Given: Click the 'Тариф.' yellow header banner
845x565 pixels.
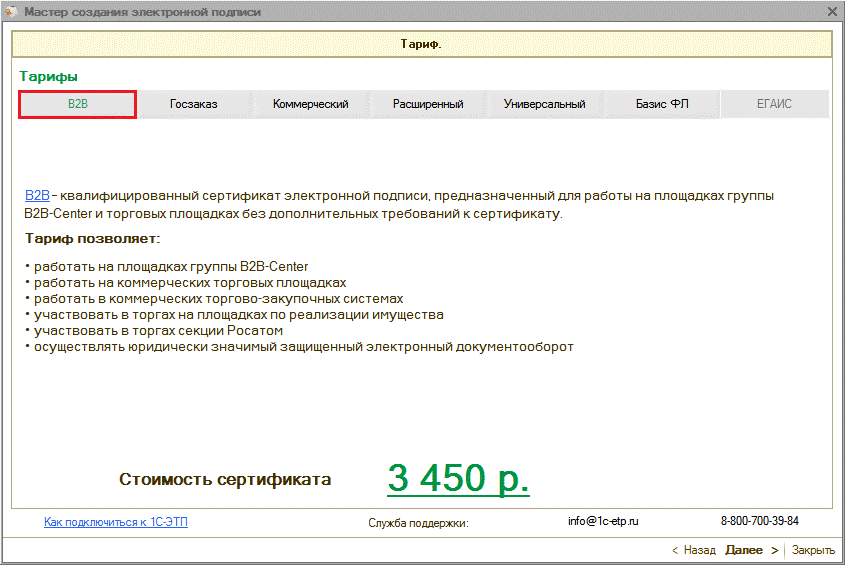Looking at the screenshot, I should tap(422, 44).
